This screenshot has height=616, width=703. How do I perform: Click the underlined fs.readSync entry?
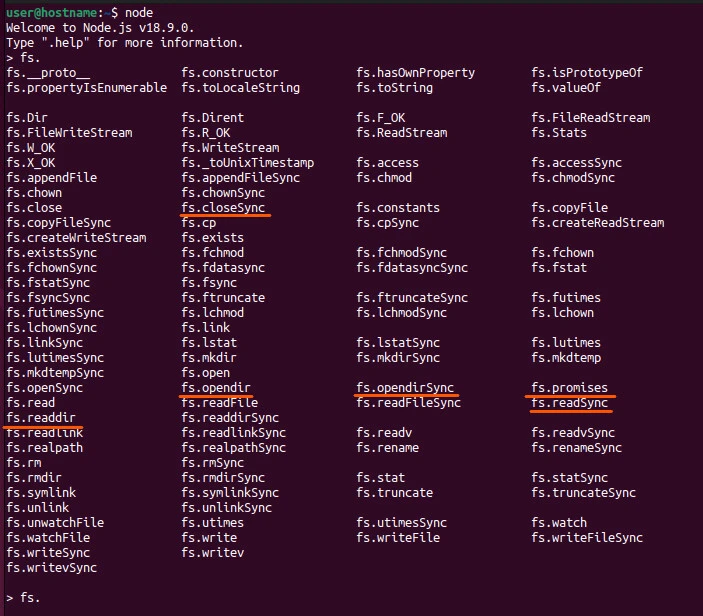(569, 403)
